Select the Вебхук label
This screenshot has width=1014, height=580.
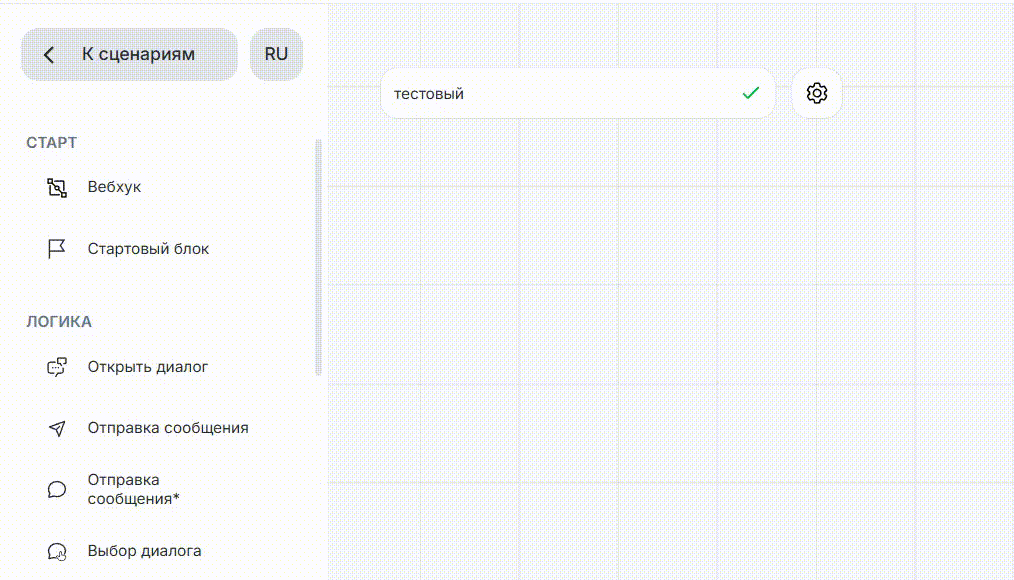(114, 187)
